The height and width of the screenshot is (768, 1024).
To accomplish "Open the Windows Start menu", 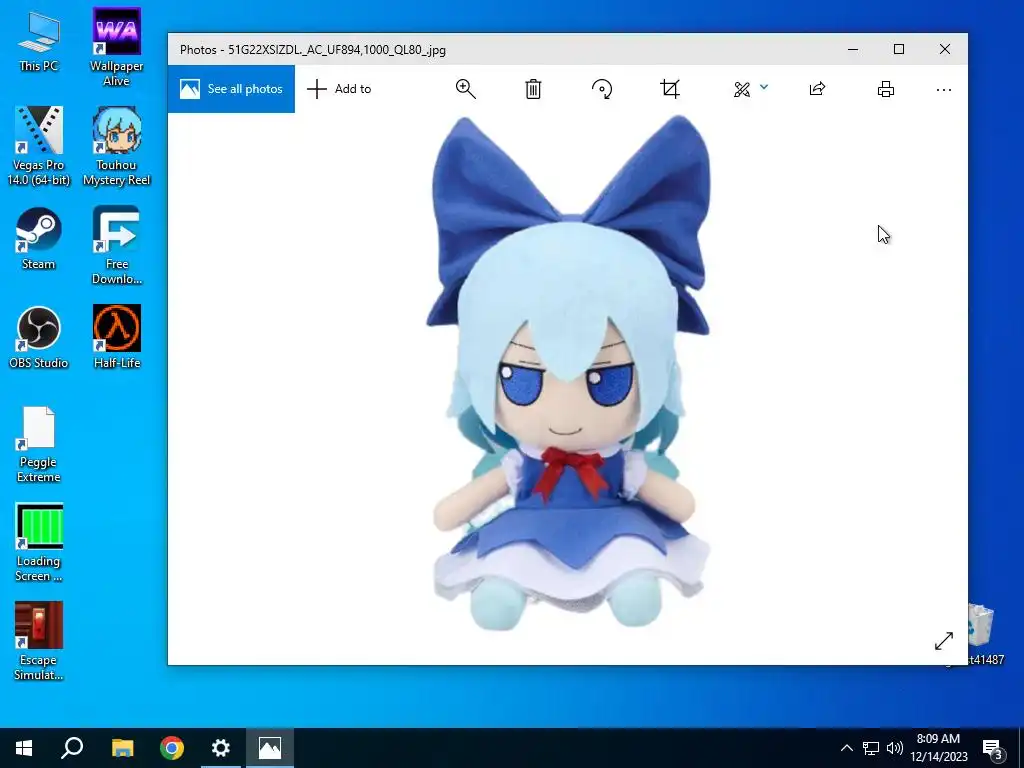I will point(24,748).
